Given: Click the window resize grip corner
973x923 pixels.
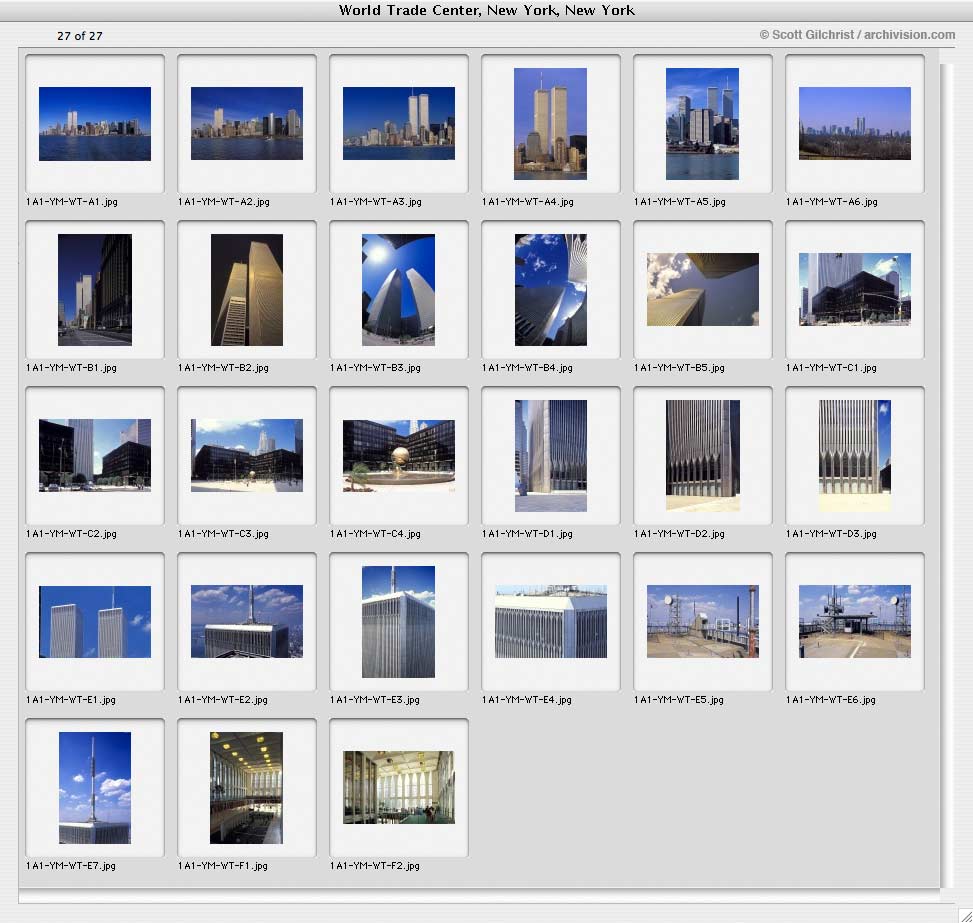Looking at the screenshot, I should (966, 916).
